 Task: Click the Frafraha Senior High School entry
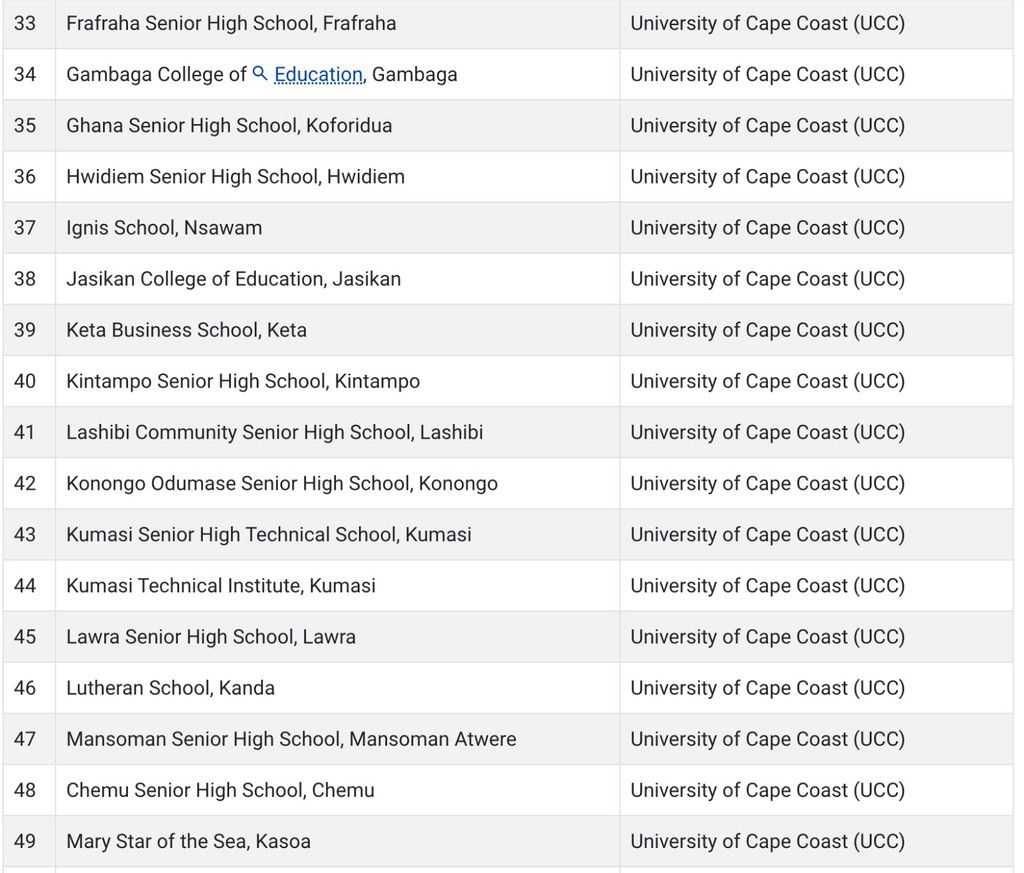(231, 23)
